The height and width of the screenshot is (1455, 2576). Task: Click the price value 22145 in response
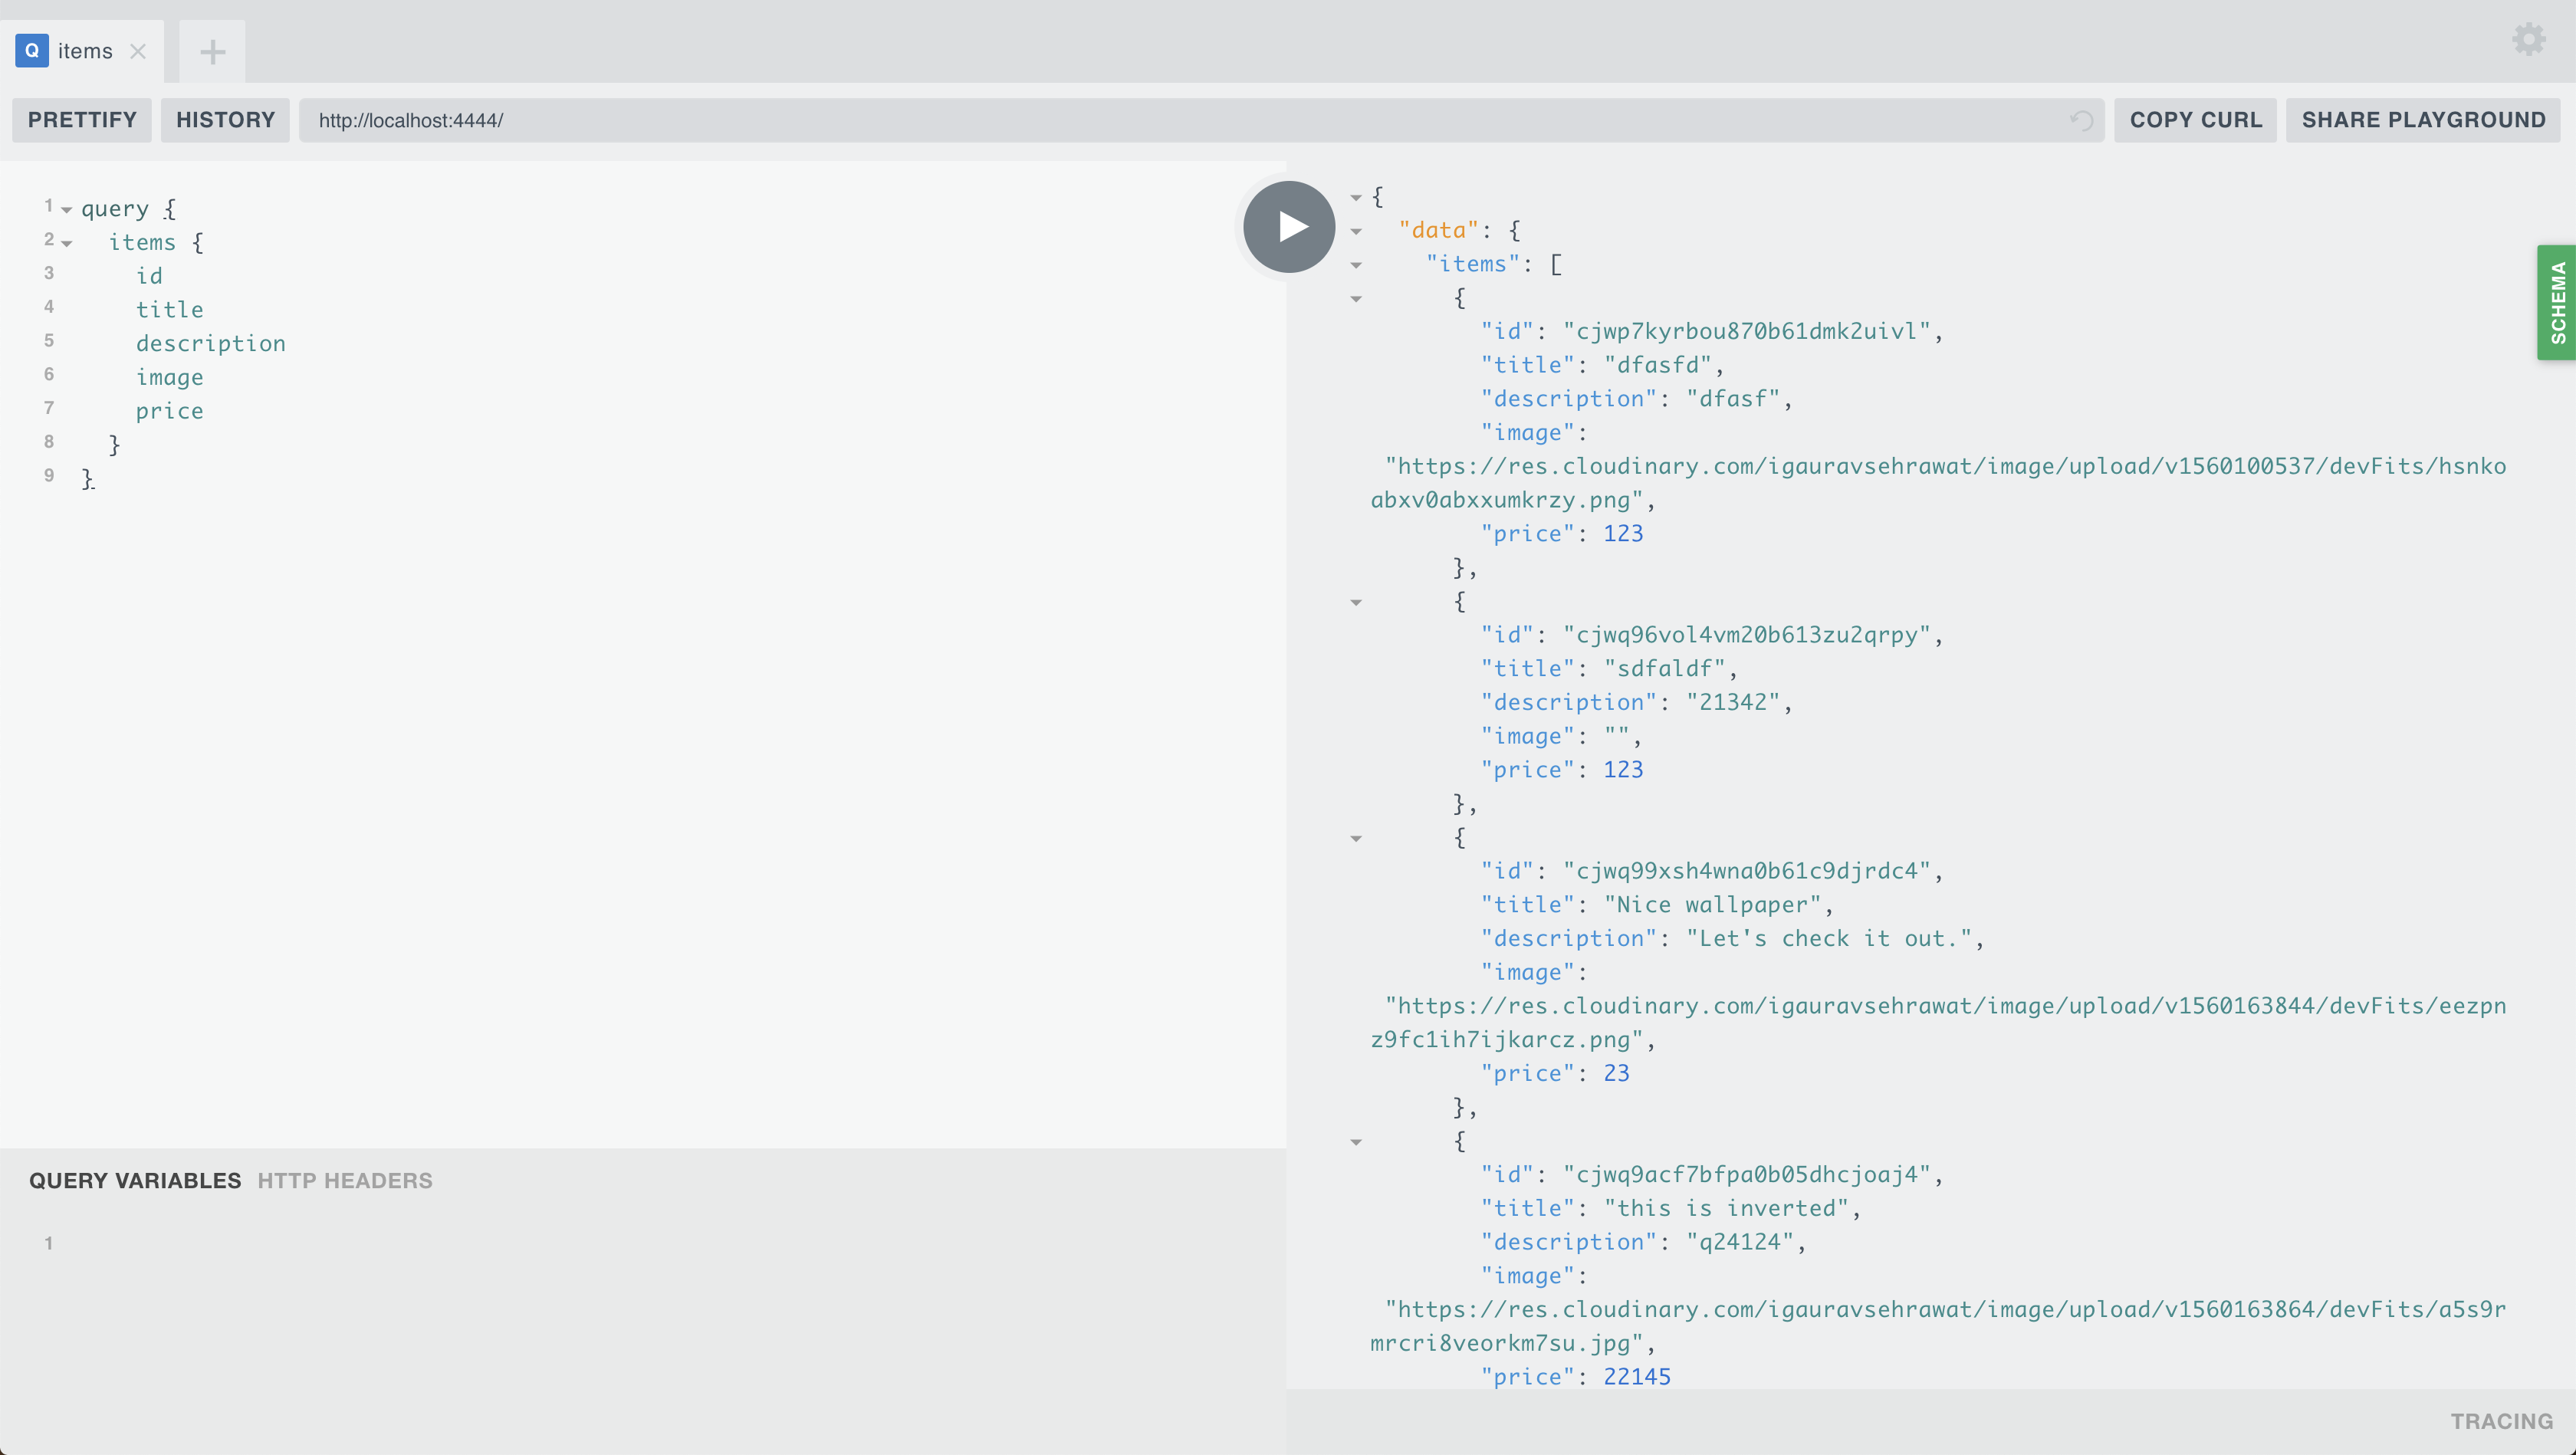point(1637,1376)
